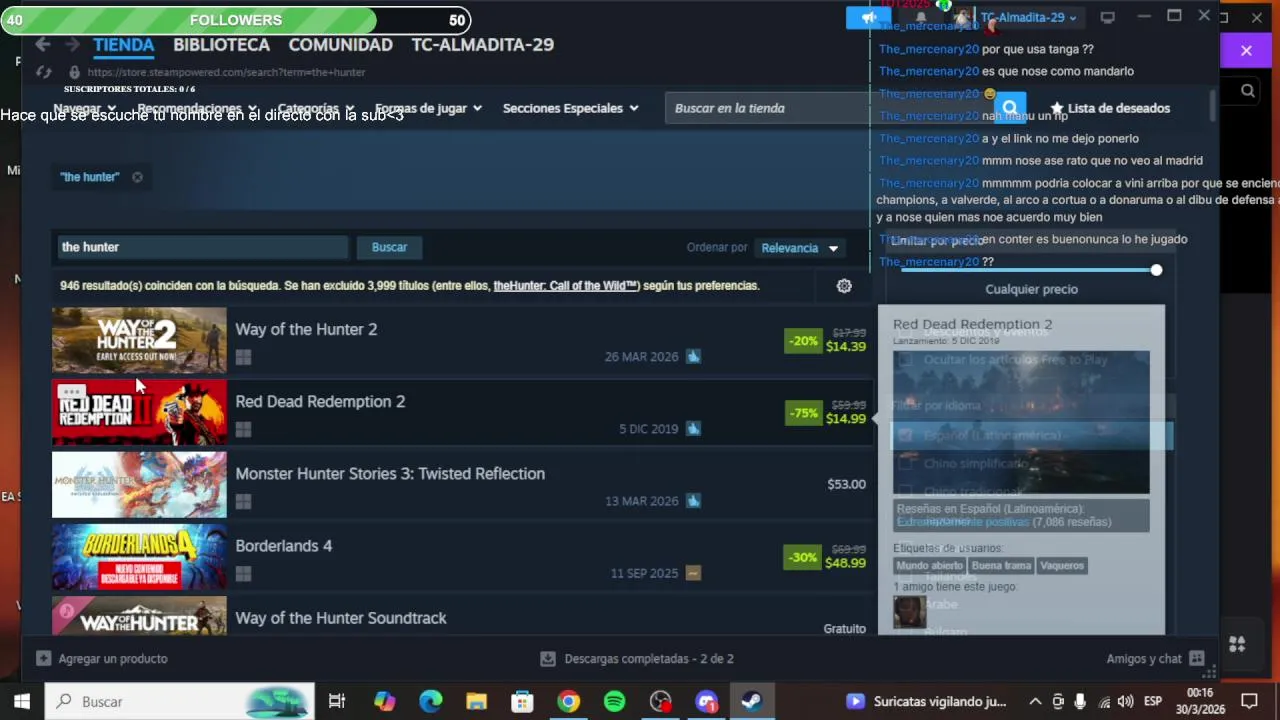Open Google Chrome from taskbar
The width and height of the screenshot is (1280, 720).
point(568,701)
